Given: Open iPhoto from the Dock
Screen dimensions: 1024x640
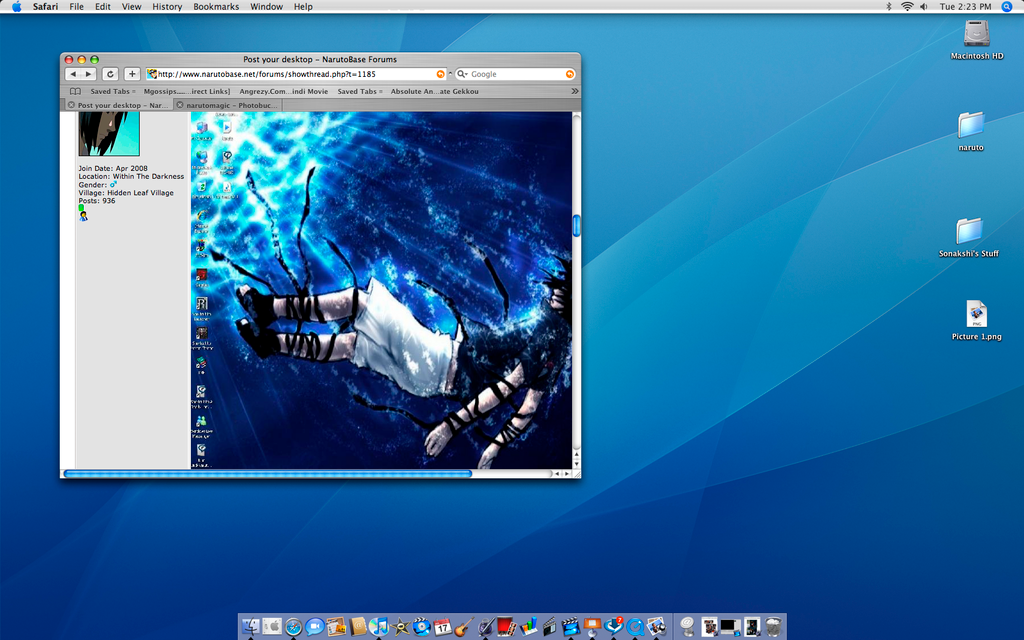Looking at the screenshot, I should click(x=656, y=627).
